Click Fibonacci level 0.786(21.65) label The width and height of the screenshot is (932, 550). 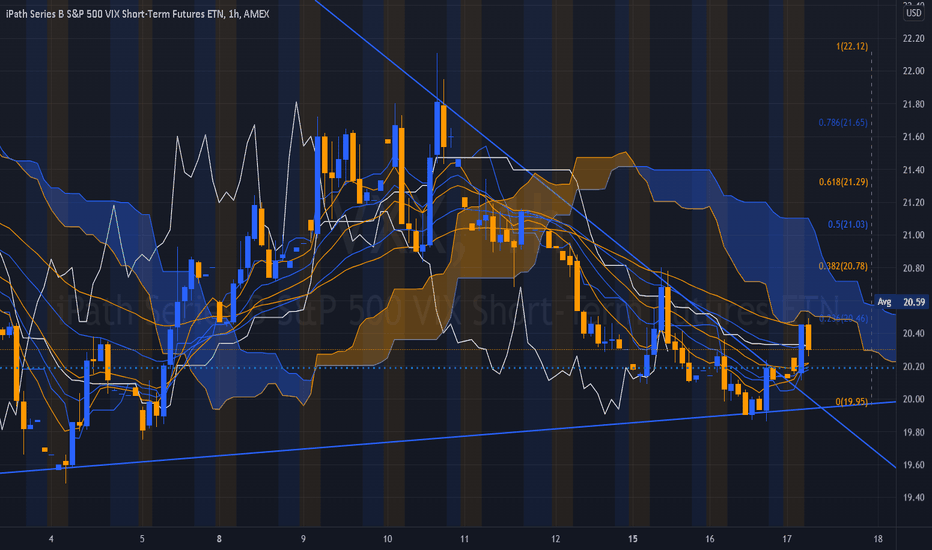point(843,122)
